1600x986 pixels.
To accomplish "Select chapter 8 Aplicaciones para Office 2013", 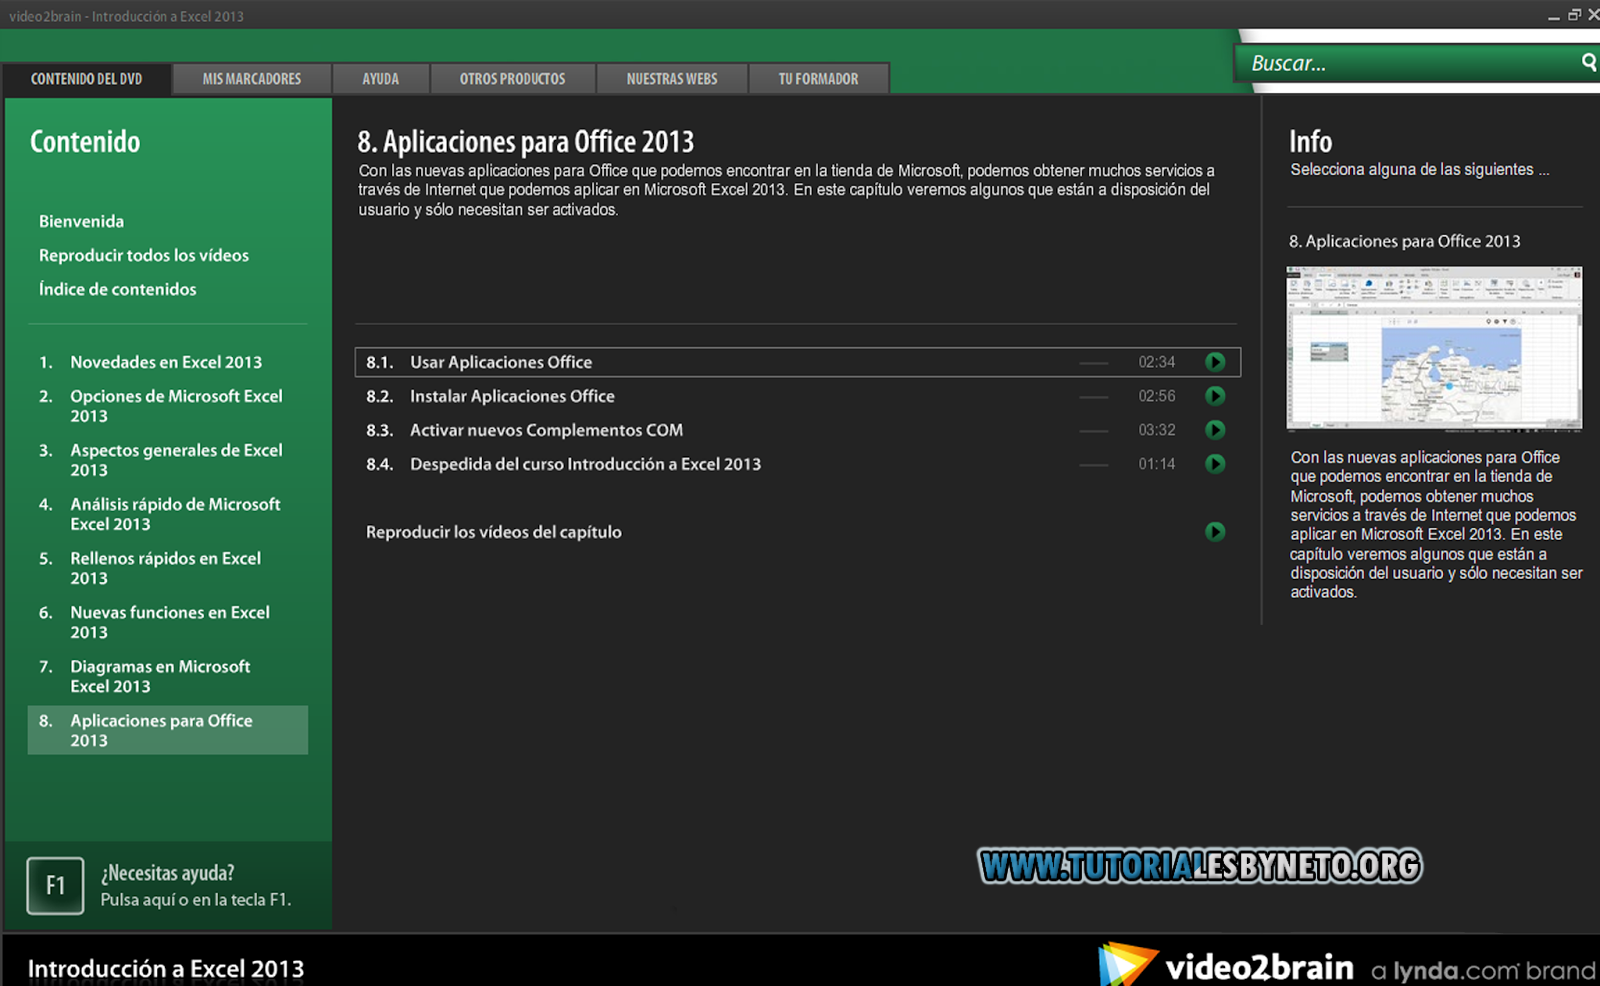I will coord(168,730).
